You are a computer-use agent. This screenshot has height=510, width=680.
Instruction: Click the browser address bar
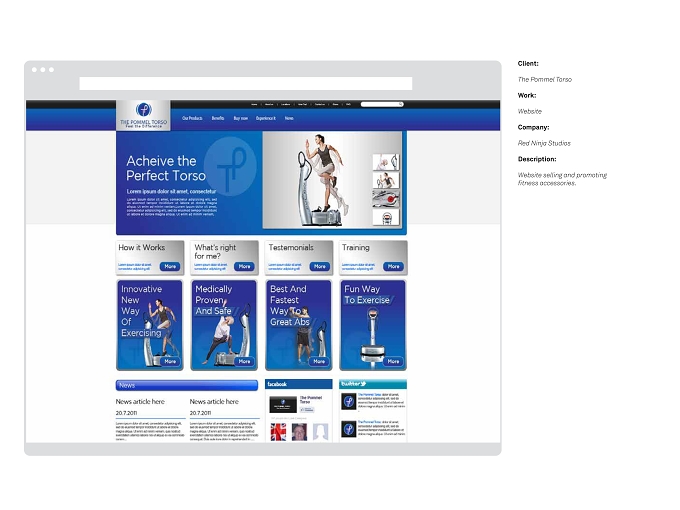(245, 83)
